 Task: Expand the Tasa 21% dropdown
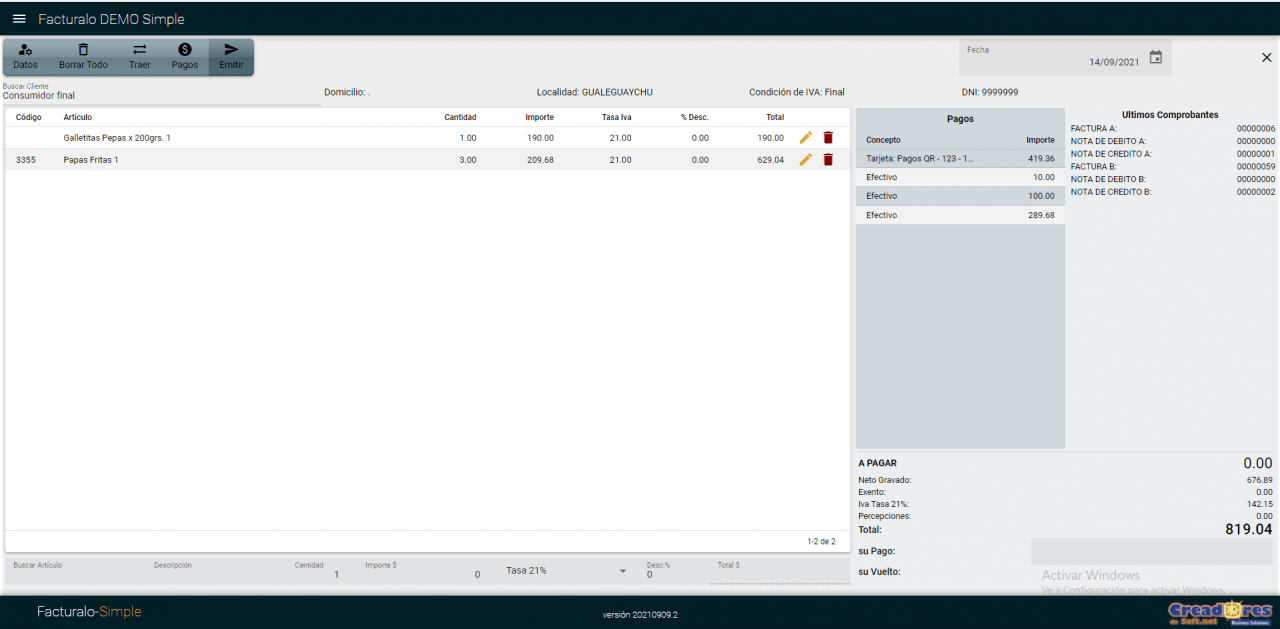click(622, 571)
